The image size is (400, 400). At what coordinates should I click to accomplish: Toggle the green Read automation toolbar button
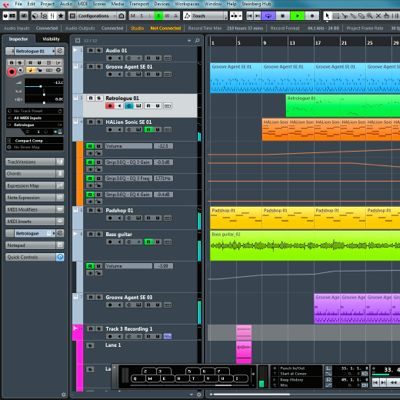point(159,16)
